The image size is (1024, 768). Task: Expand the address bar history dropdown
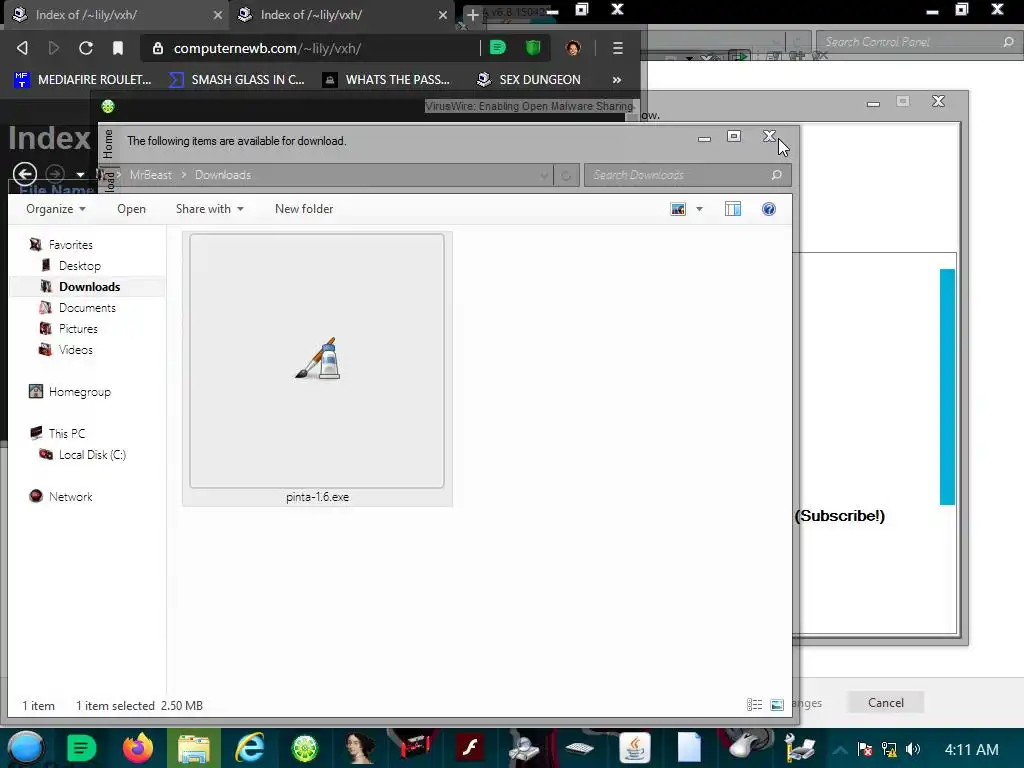click(543, 175)
